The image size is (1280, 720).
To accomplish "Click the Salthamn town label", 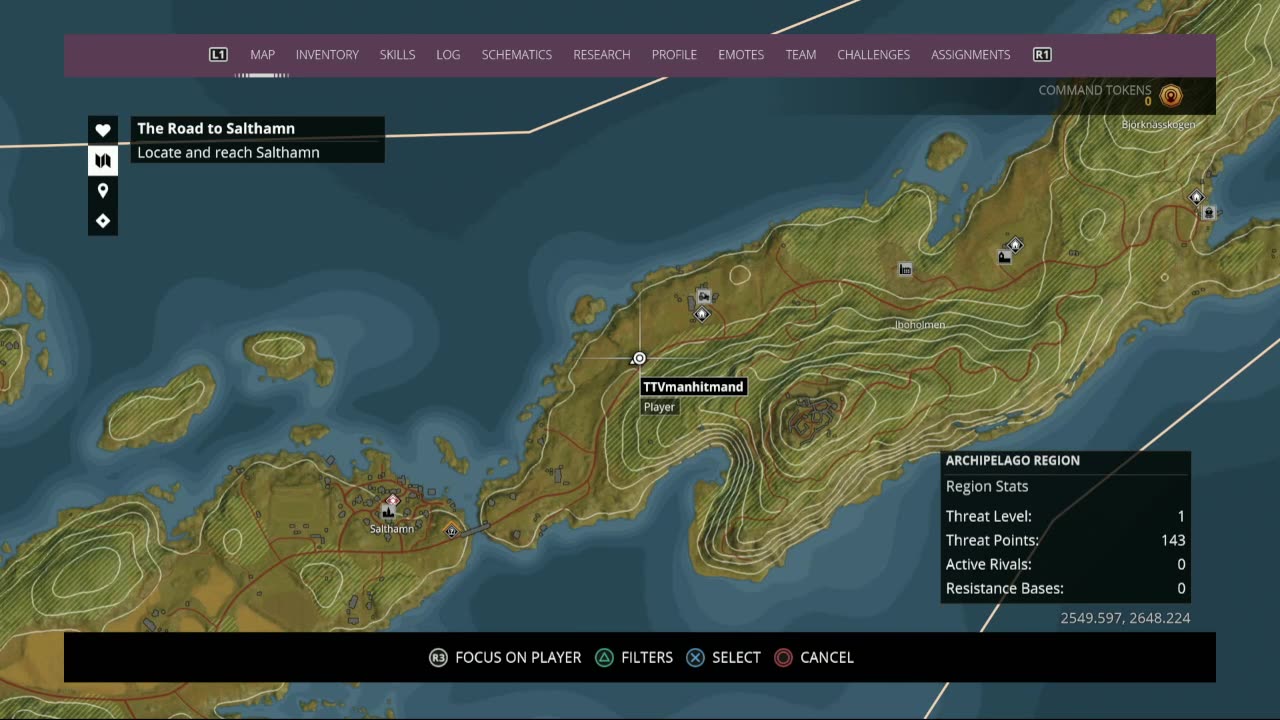I will point(392,529).
